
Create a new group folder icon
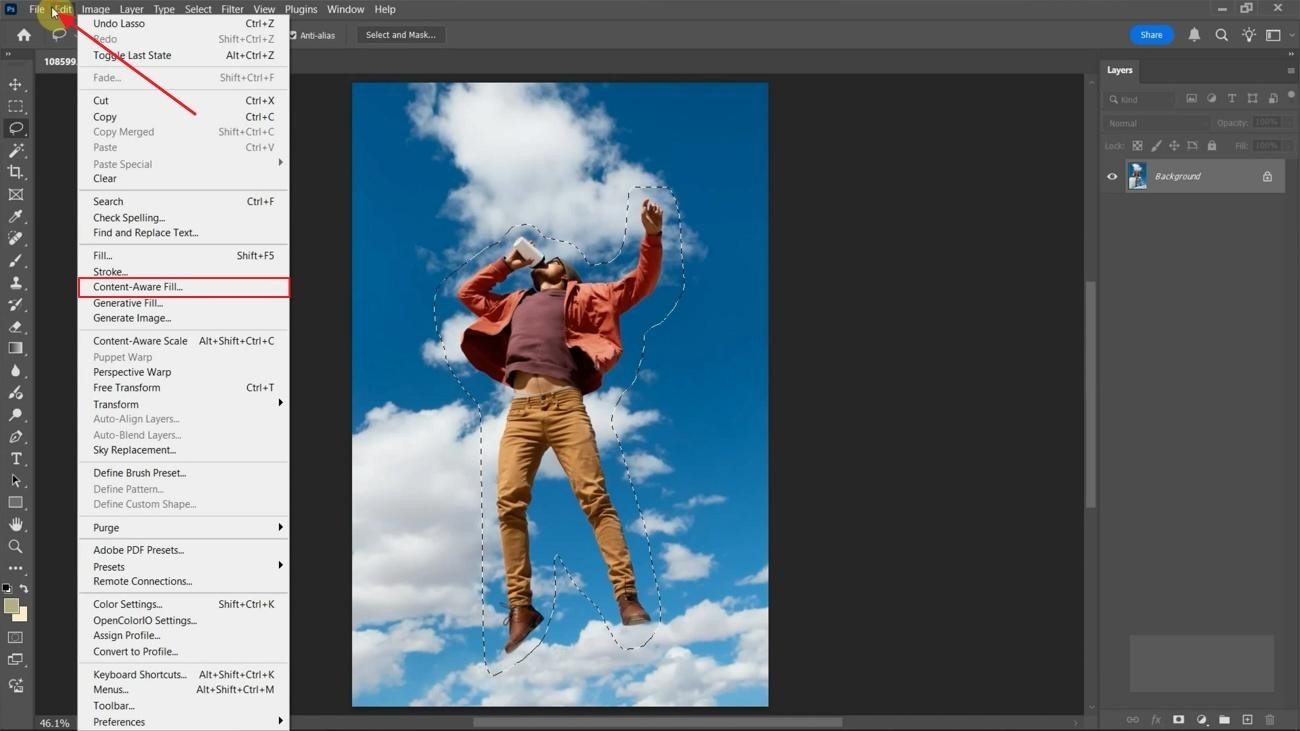1224,720
